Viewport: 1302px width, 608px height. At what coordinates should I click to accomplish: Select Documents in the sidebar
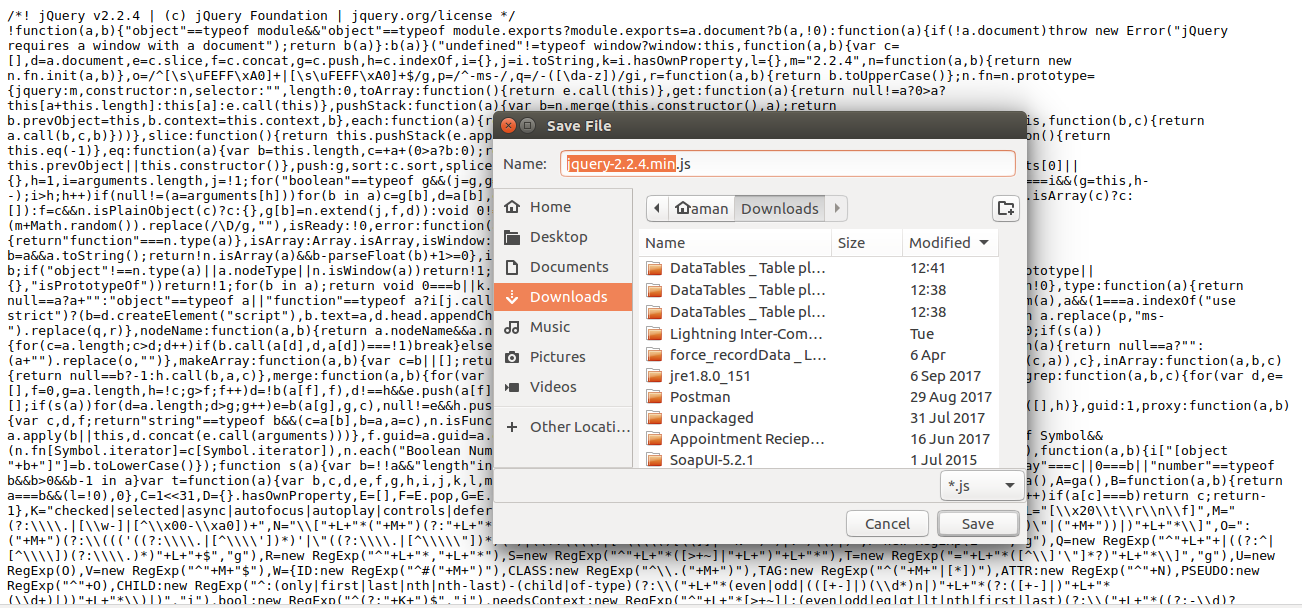click(568, 267)
